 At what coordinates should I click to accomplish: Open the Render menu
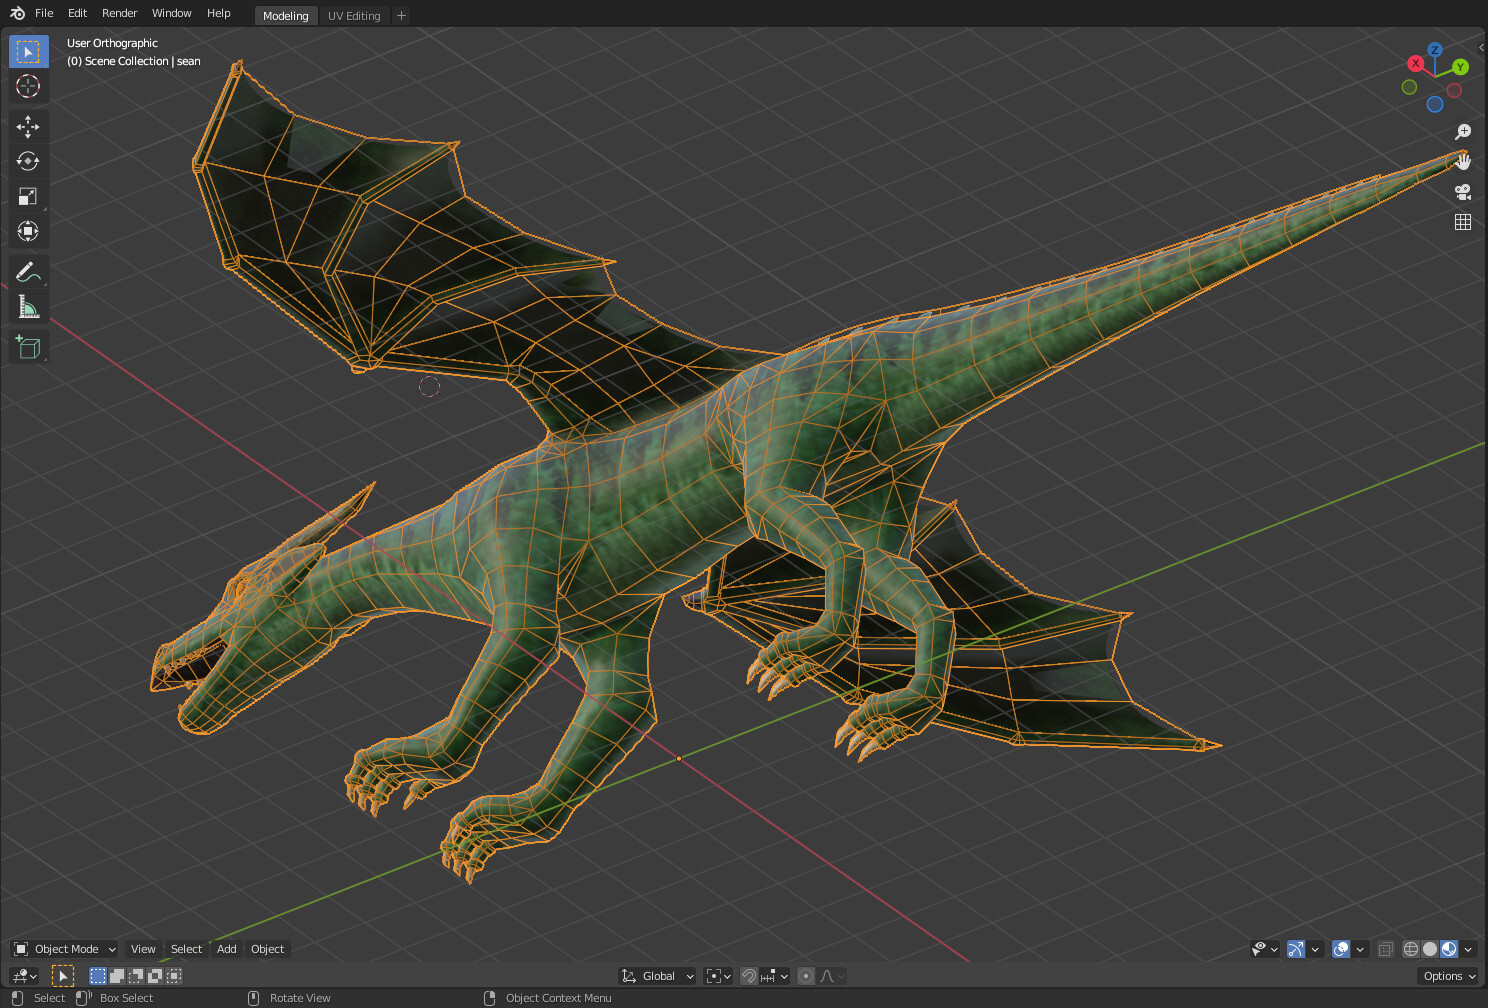[x=119, y=13]
